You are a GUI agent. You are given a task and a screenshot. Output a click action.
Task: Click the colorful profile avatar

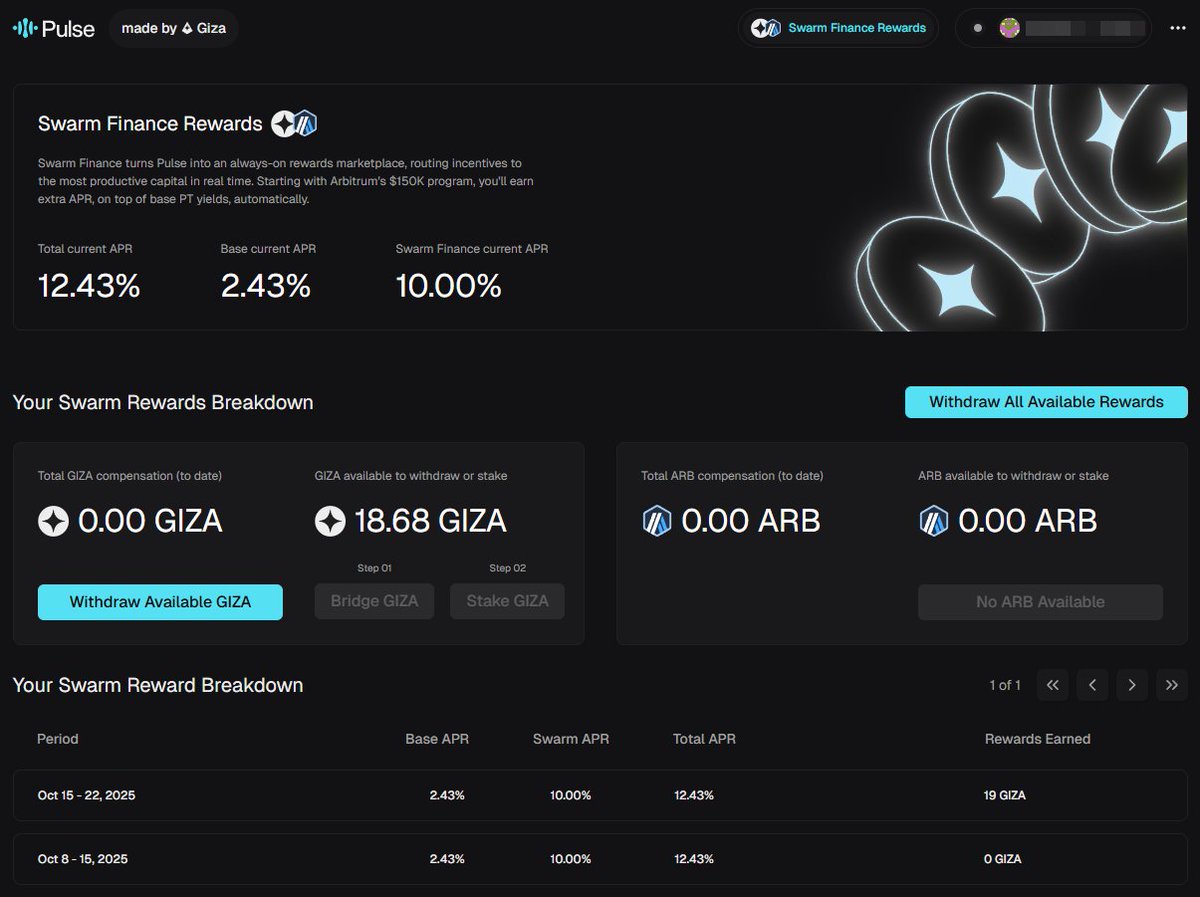click(x=1010, y=28)
